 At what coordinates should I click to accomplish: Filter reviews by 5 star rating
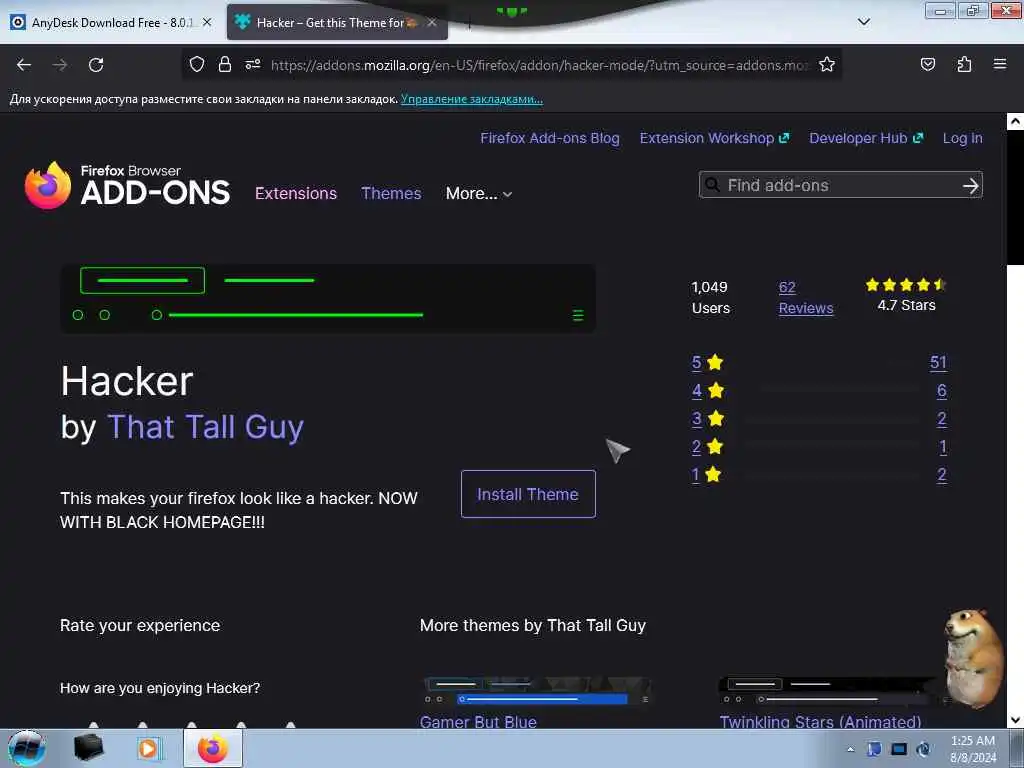click(x=707, y=362)
